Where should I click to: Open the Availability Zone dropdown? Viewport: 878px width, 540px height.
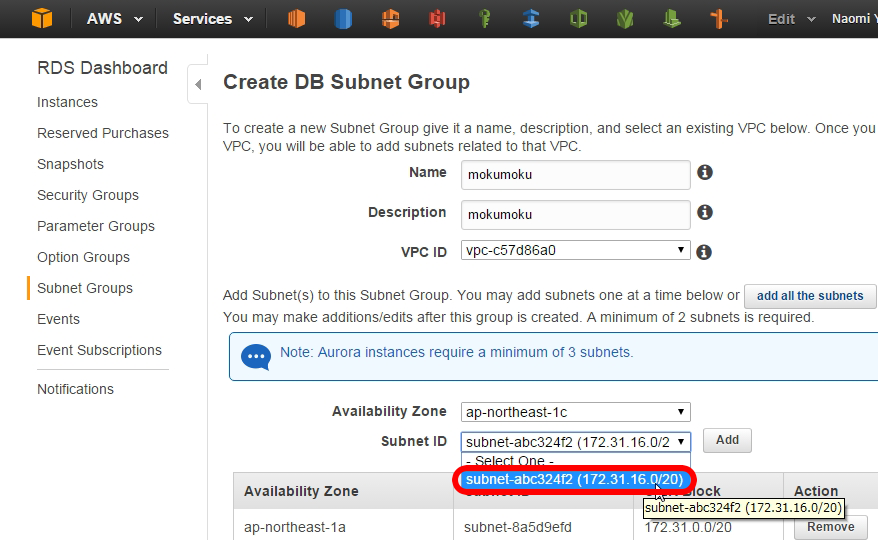[x=576, y=412]
